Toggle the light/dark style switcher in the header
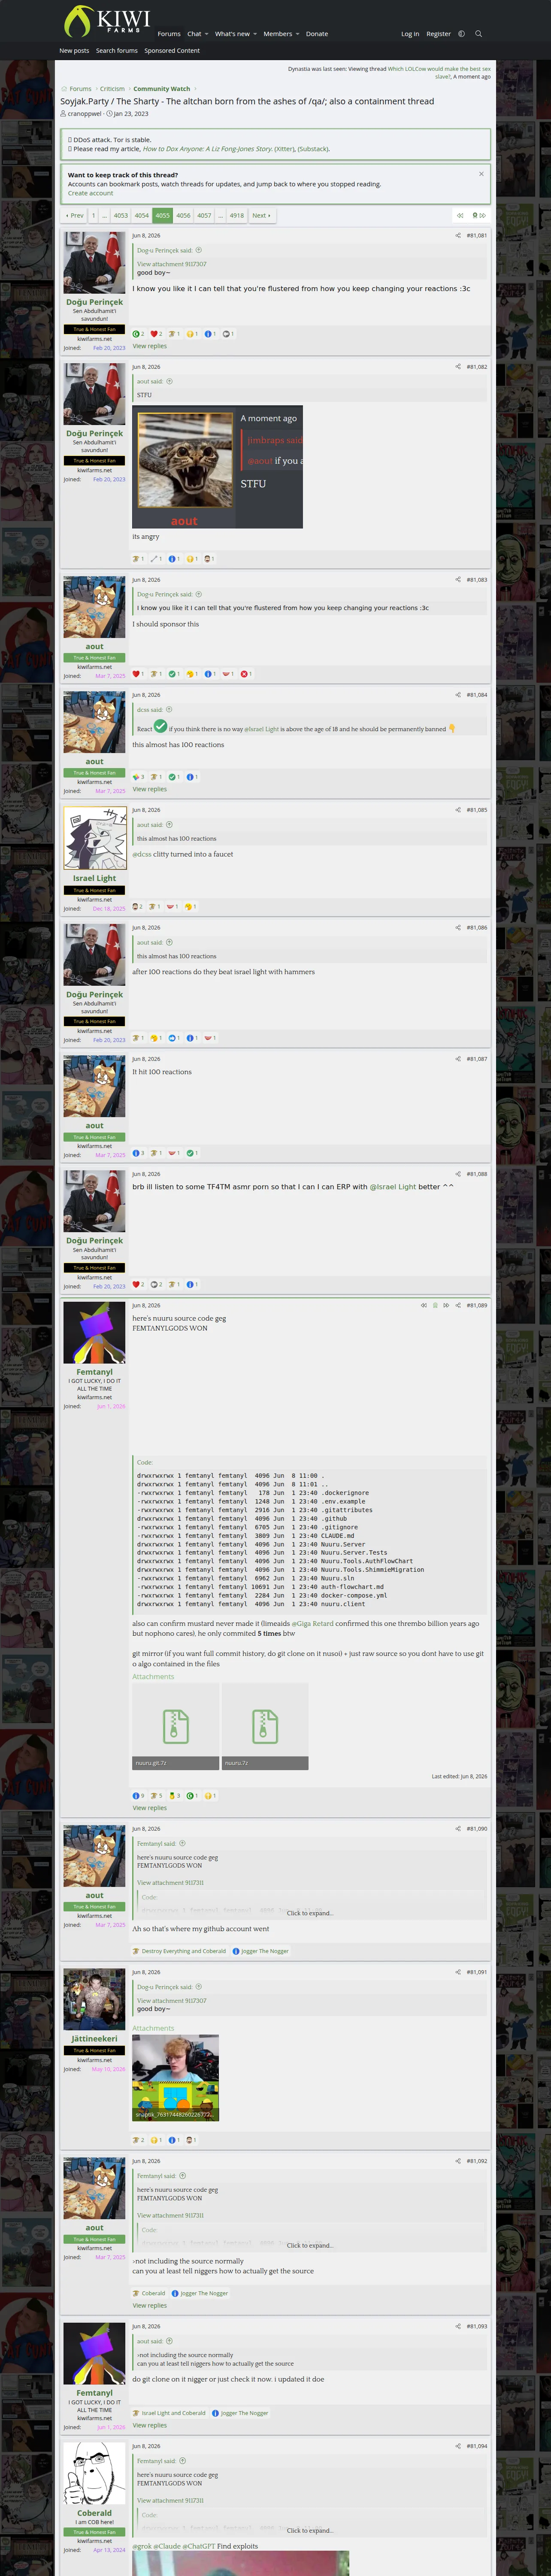The image size is (551, 2576). click(x=461, y=34)
